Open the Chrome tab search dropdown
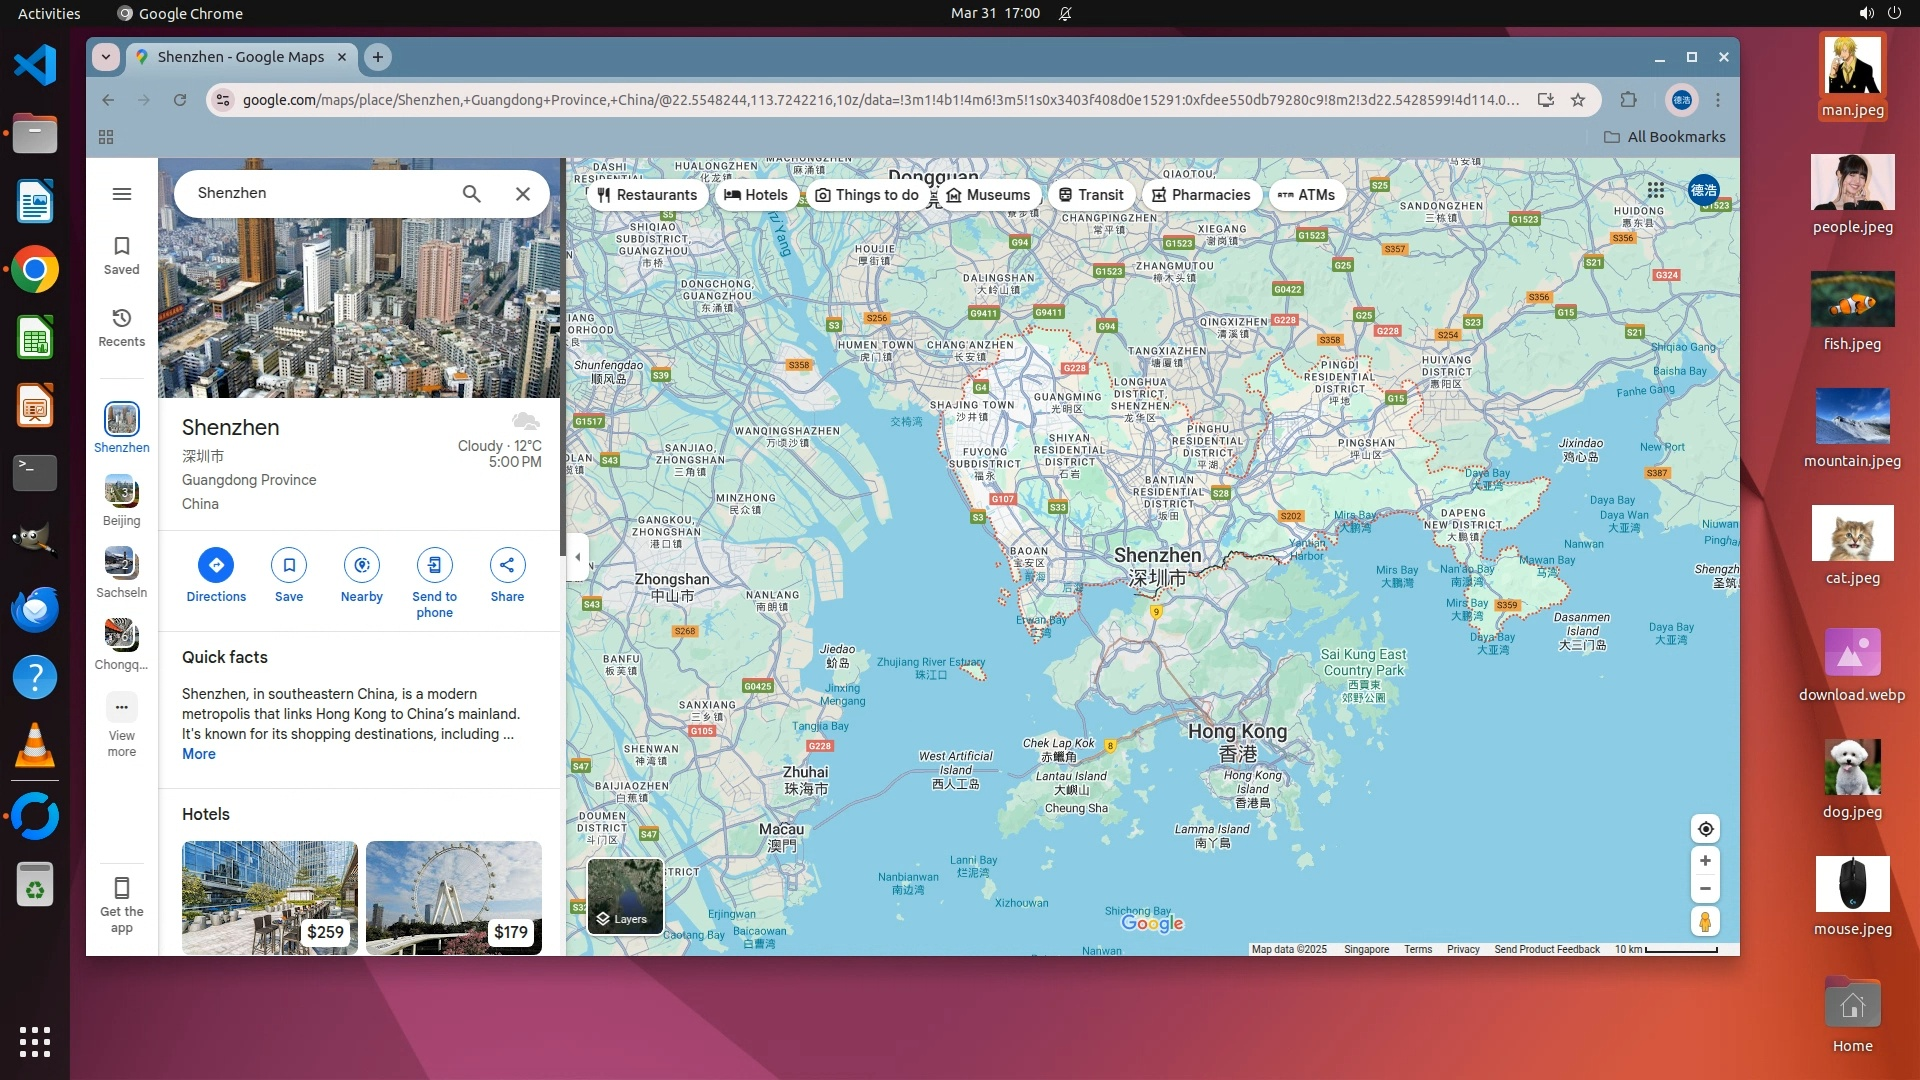 point(106,57)
